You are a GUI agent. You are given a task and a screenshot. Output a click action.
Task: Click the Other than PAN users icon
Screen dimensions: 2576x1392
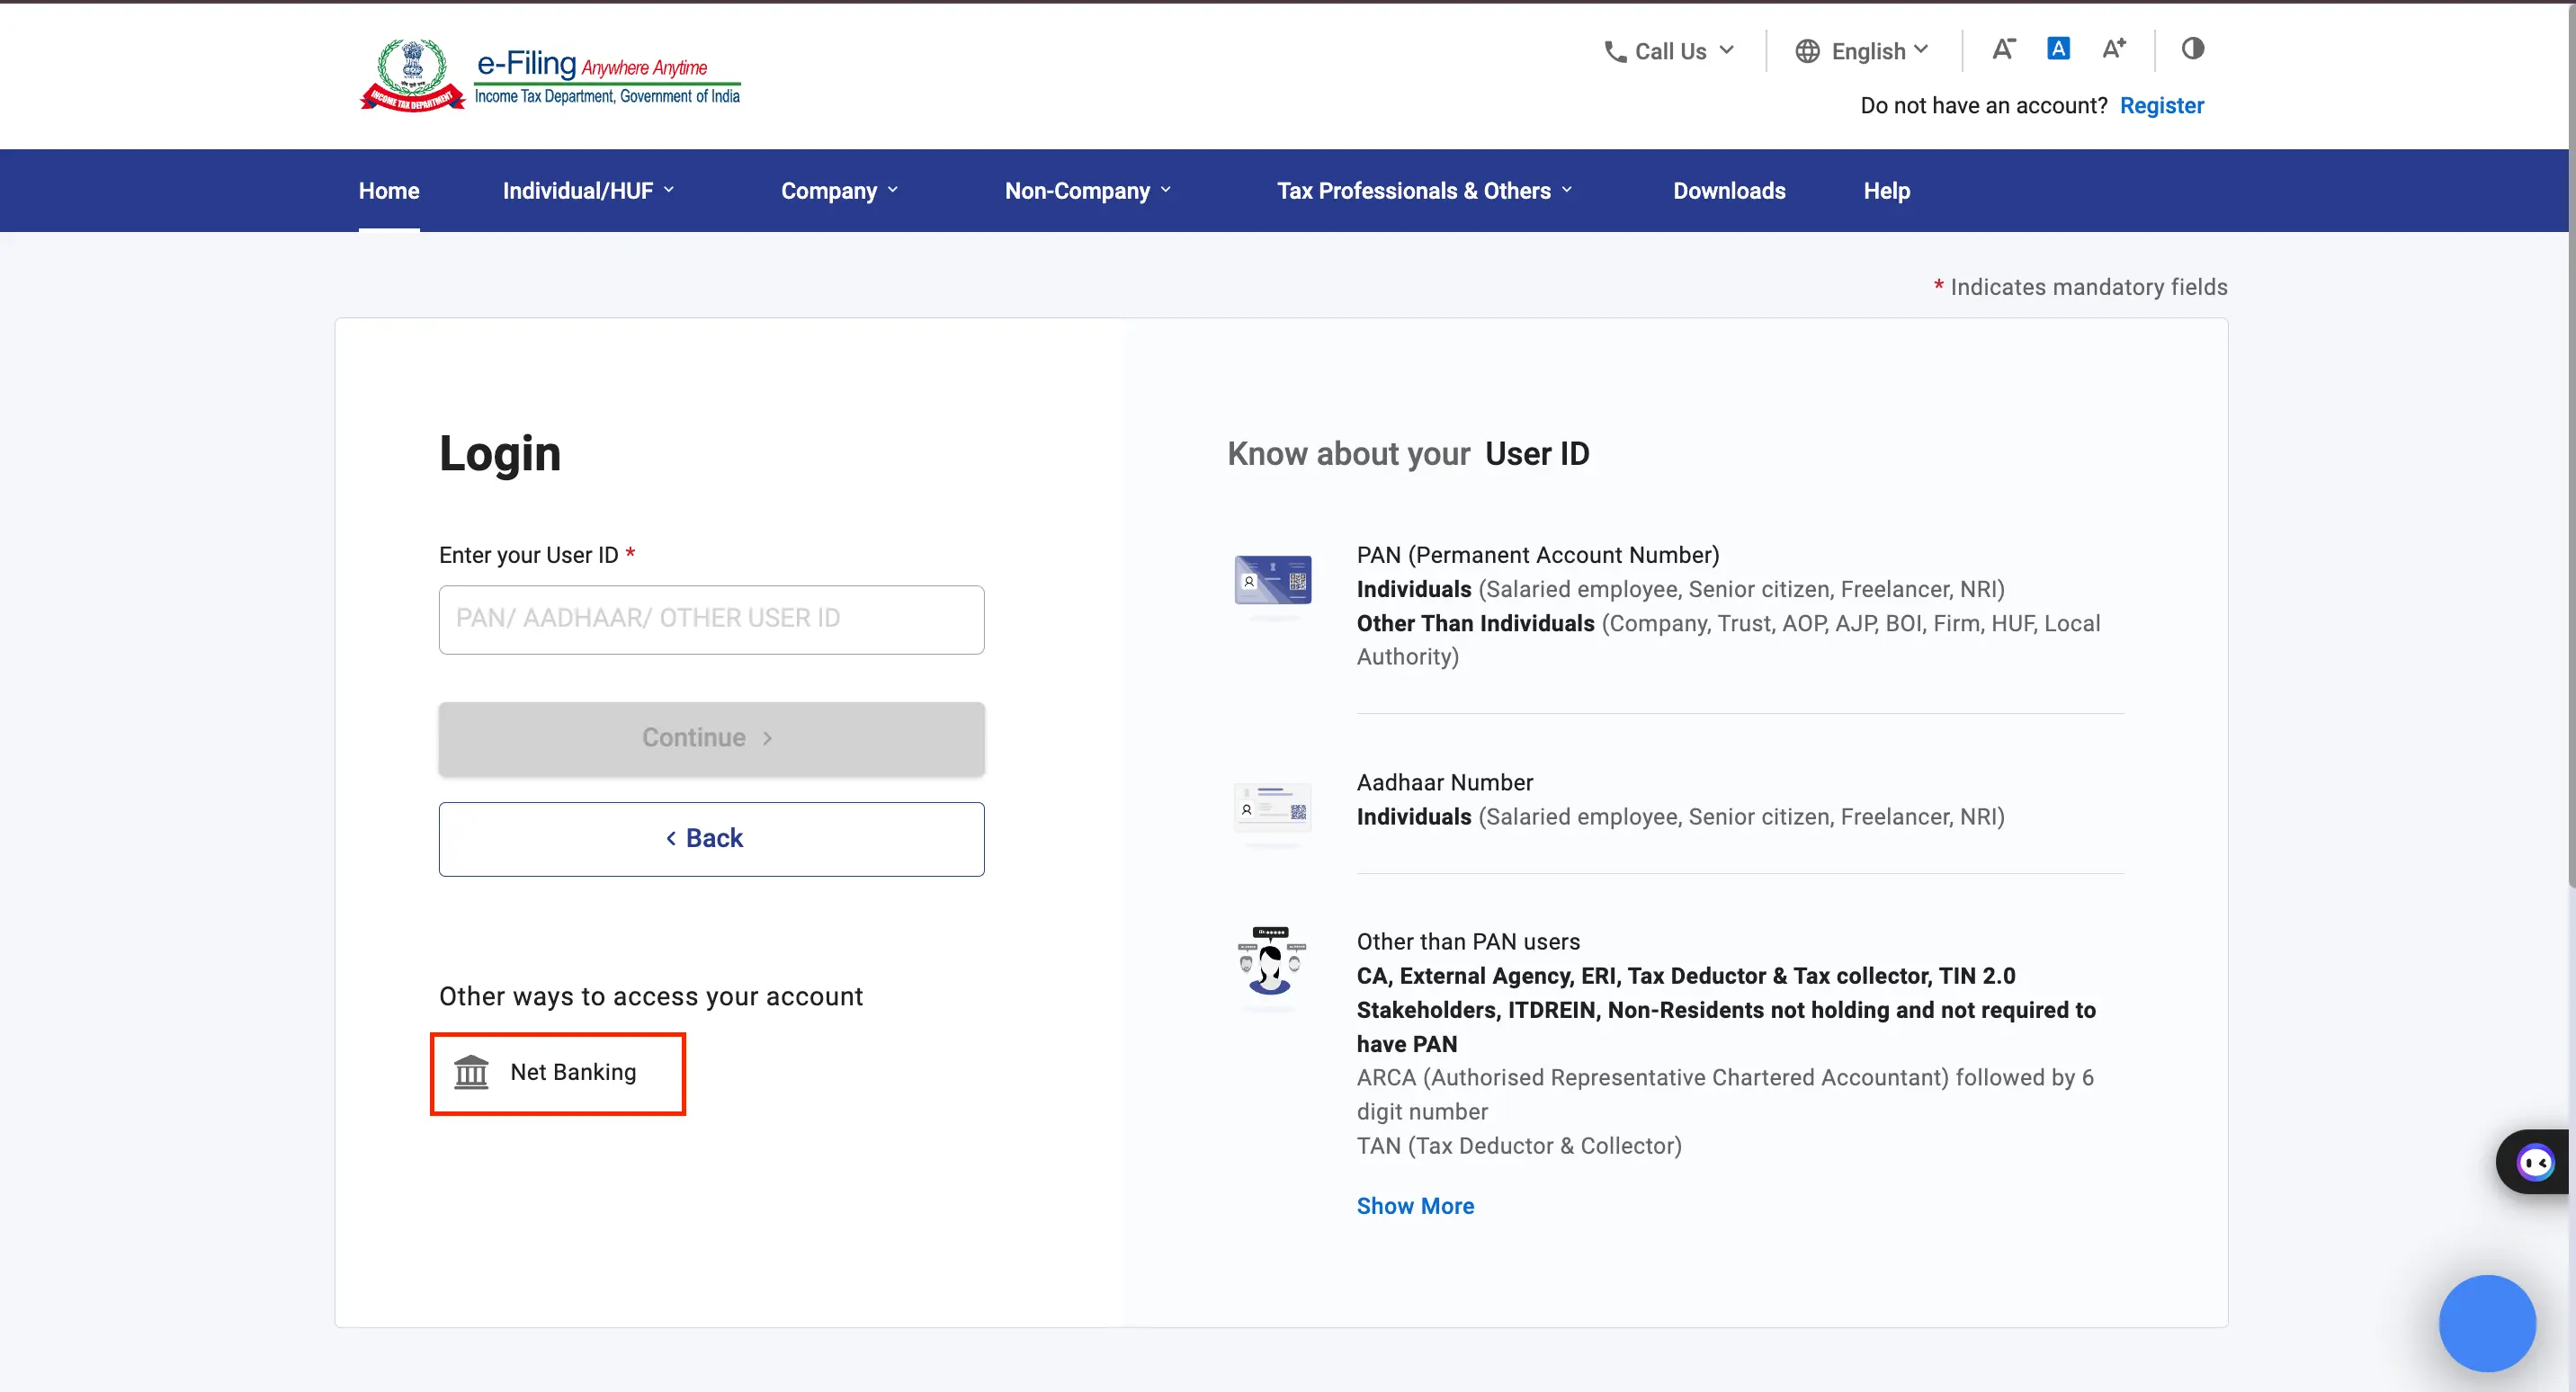1270,960
